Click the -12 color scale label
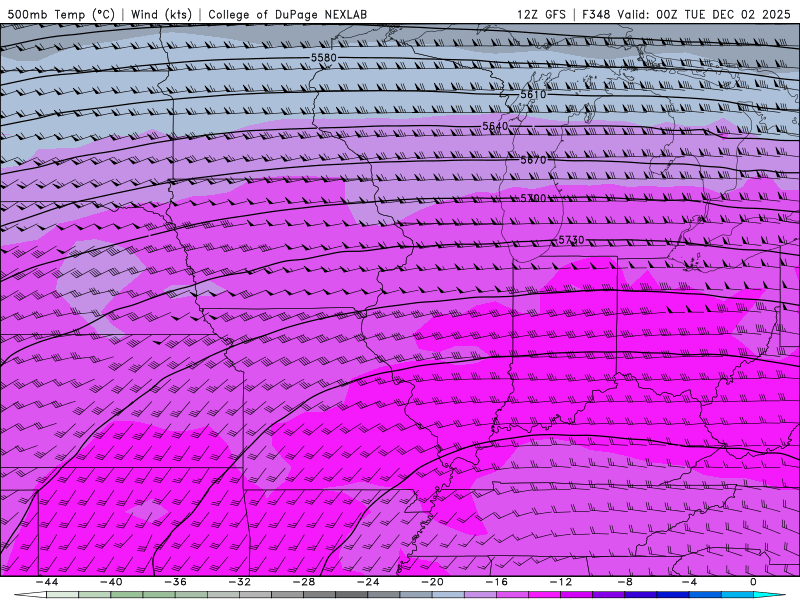Screen dimensions: 800x600 tap(561, 582)
